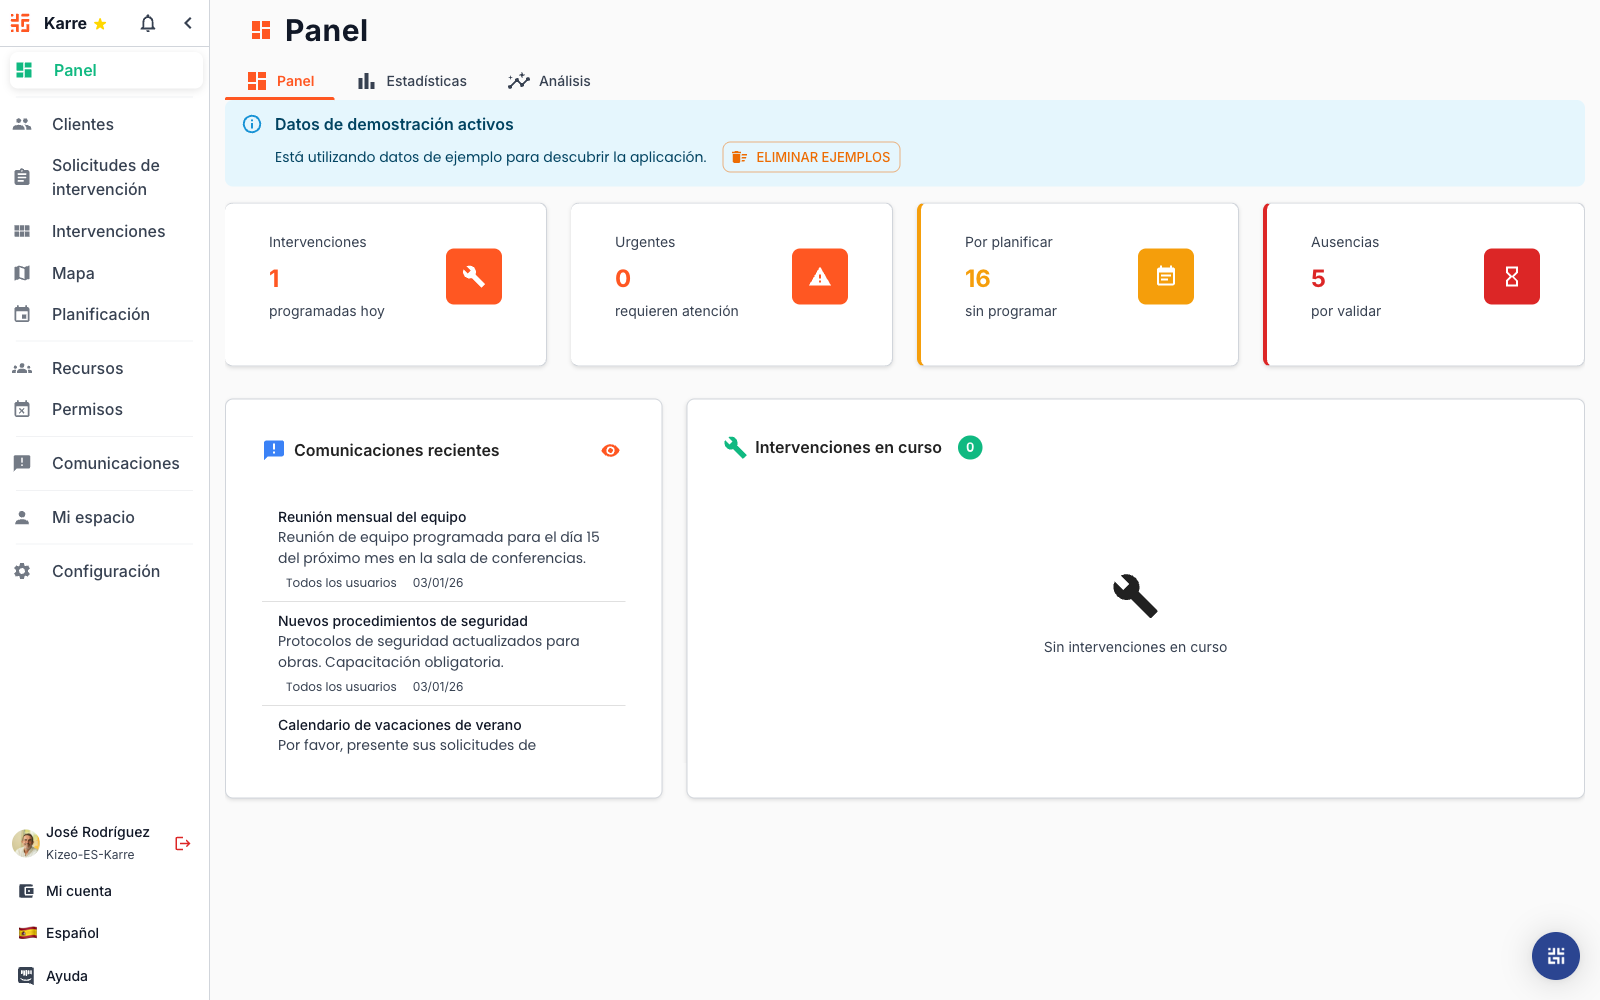Go to Mapa in the sidebar
1600x1000 pixels.
point(73,273)
